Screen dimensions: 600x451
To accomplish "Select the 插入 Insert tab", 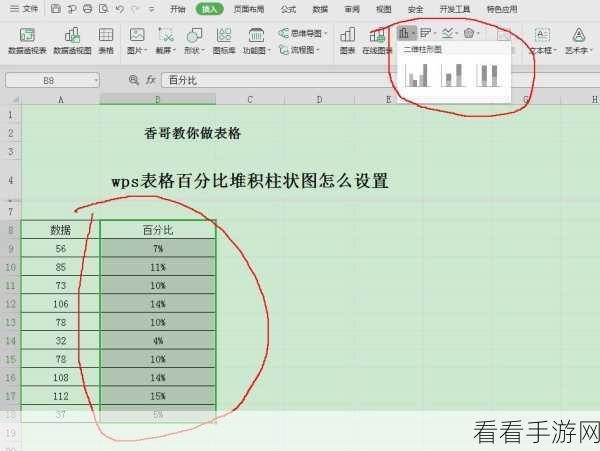I will pyautogui.click(x=210, y=9).
